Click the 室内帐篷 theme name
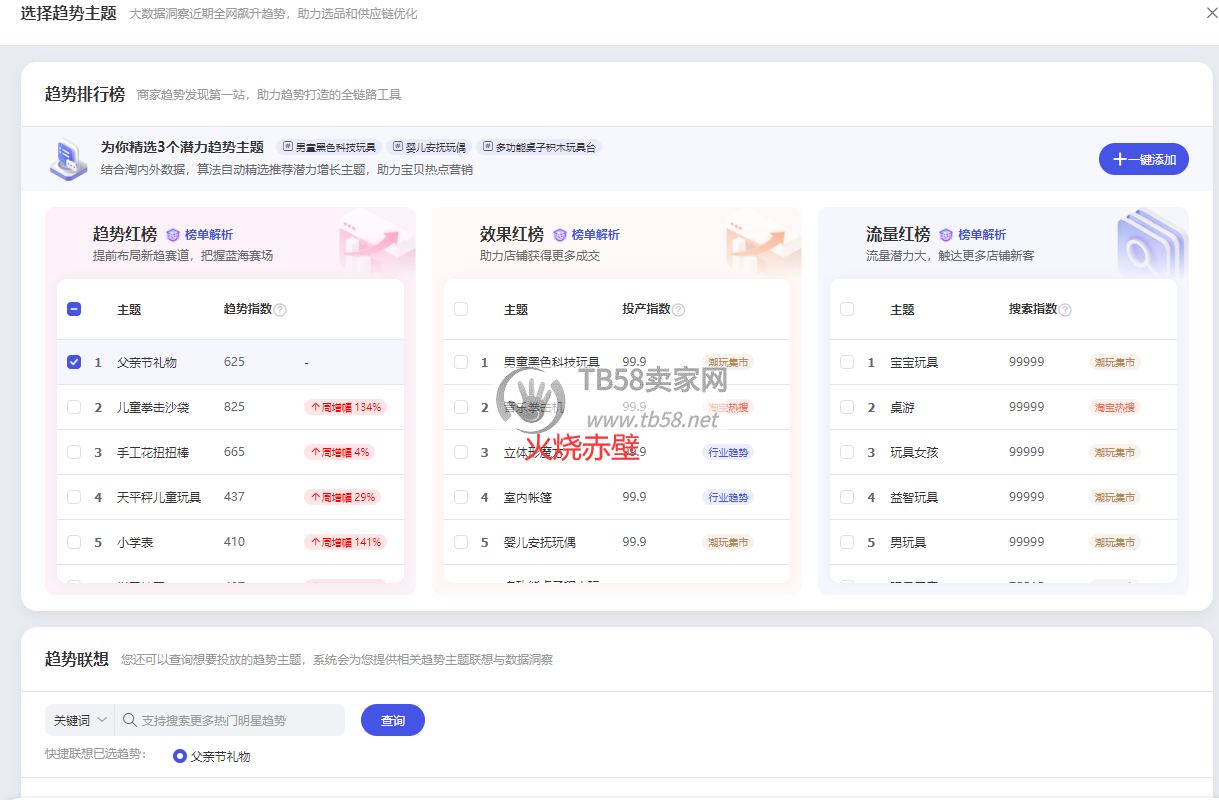Image resolution: width=1219 pixels, height=800 pixels. coord(528,498)
